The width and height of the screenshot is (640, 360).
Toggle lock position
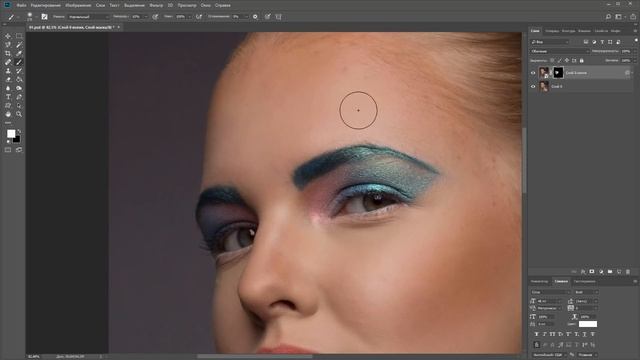pyautogui.click(x=567, y=60)
